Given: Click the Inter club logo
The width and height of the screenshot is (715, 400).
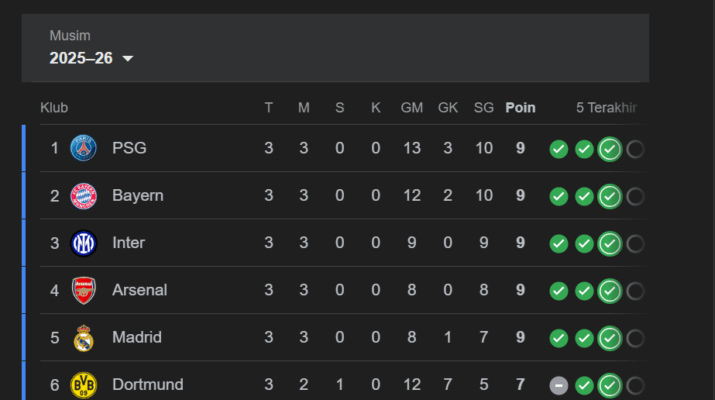Looking at the screenshot, I should tap(84, 243).
